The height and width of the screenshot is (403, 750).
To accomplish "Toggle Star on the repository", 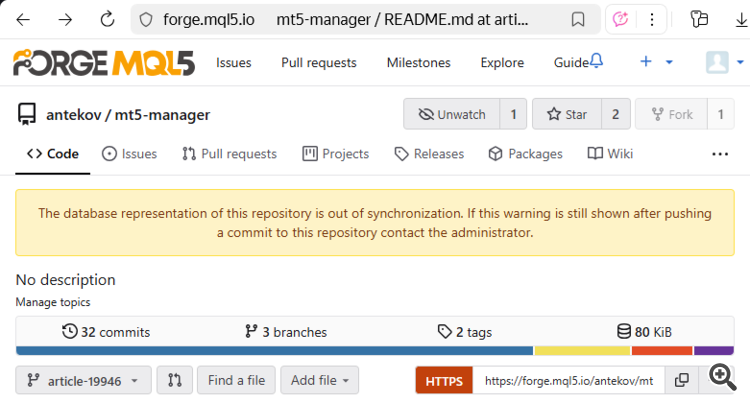I will (566, 114).
